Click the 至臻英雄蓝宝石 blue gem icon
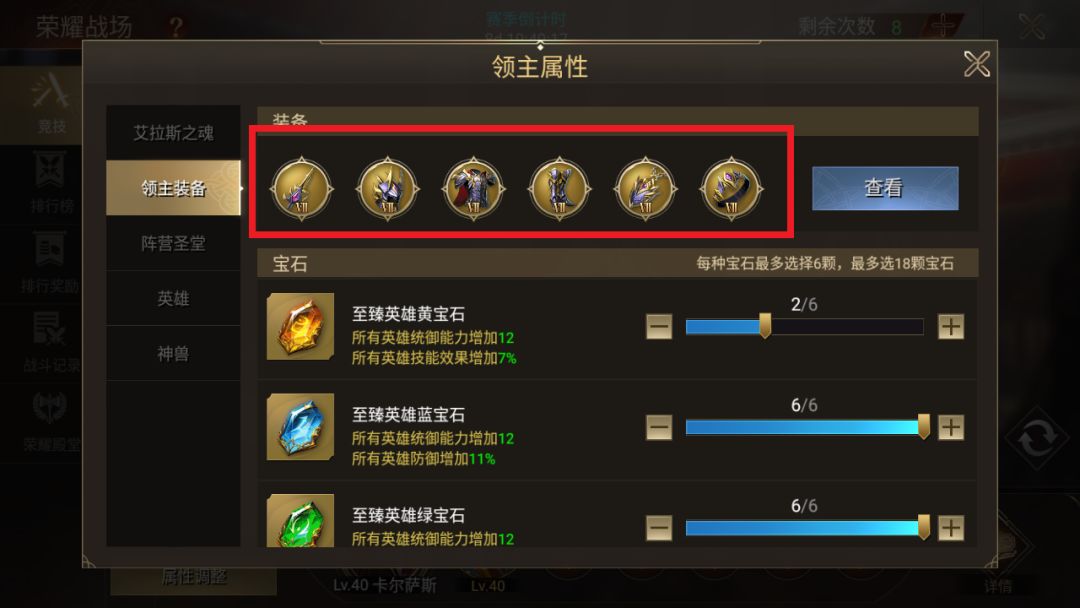Screen dimensions: 1080x608 point(300,427)
